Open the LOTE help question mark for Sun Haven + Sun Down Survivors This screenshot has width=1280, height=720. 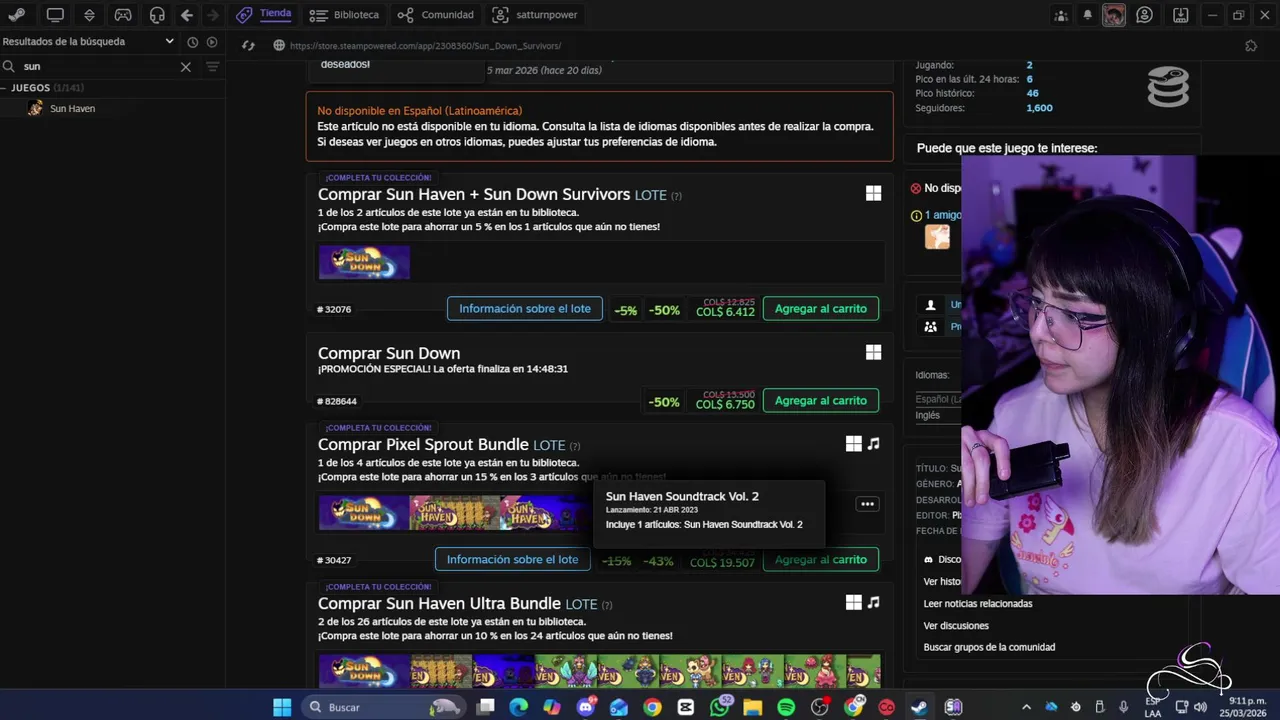[677, 196]
